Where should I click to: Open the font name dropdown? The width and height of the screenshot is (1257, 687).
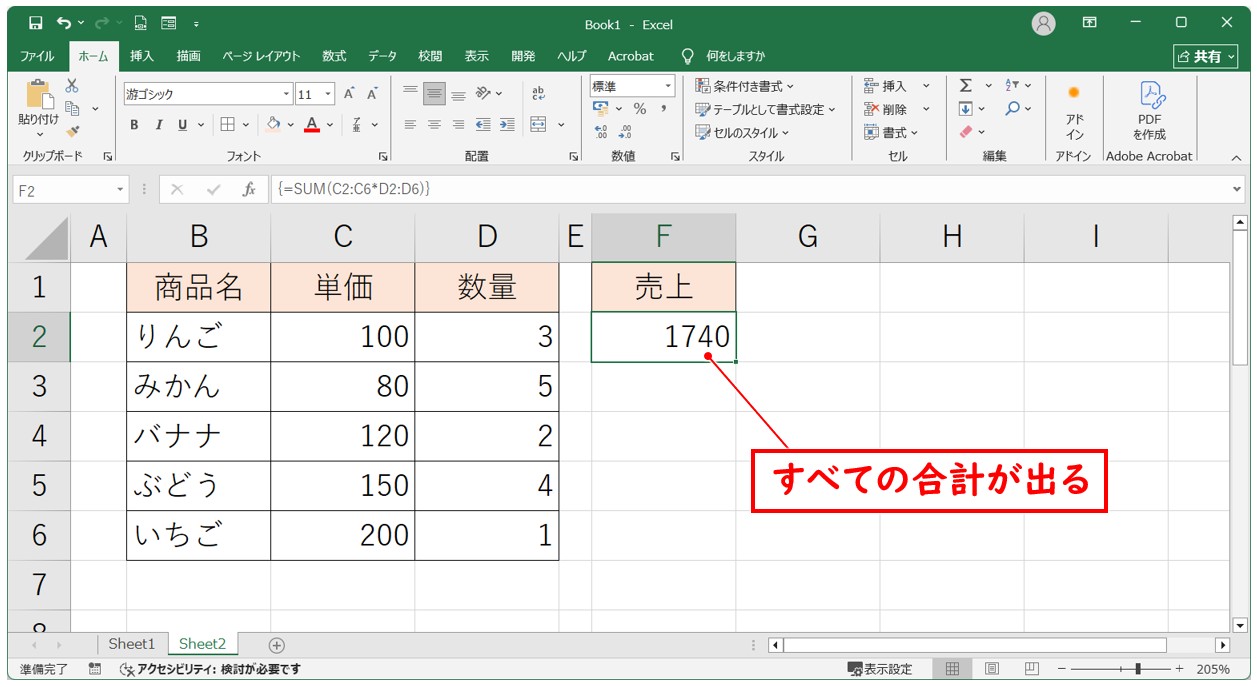click(286, 94)
